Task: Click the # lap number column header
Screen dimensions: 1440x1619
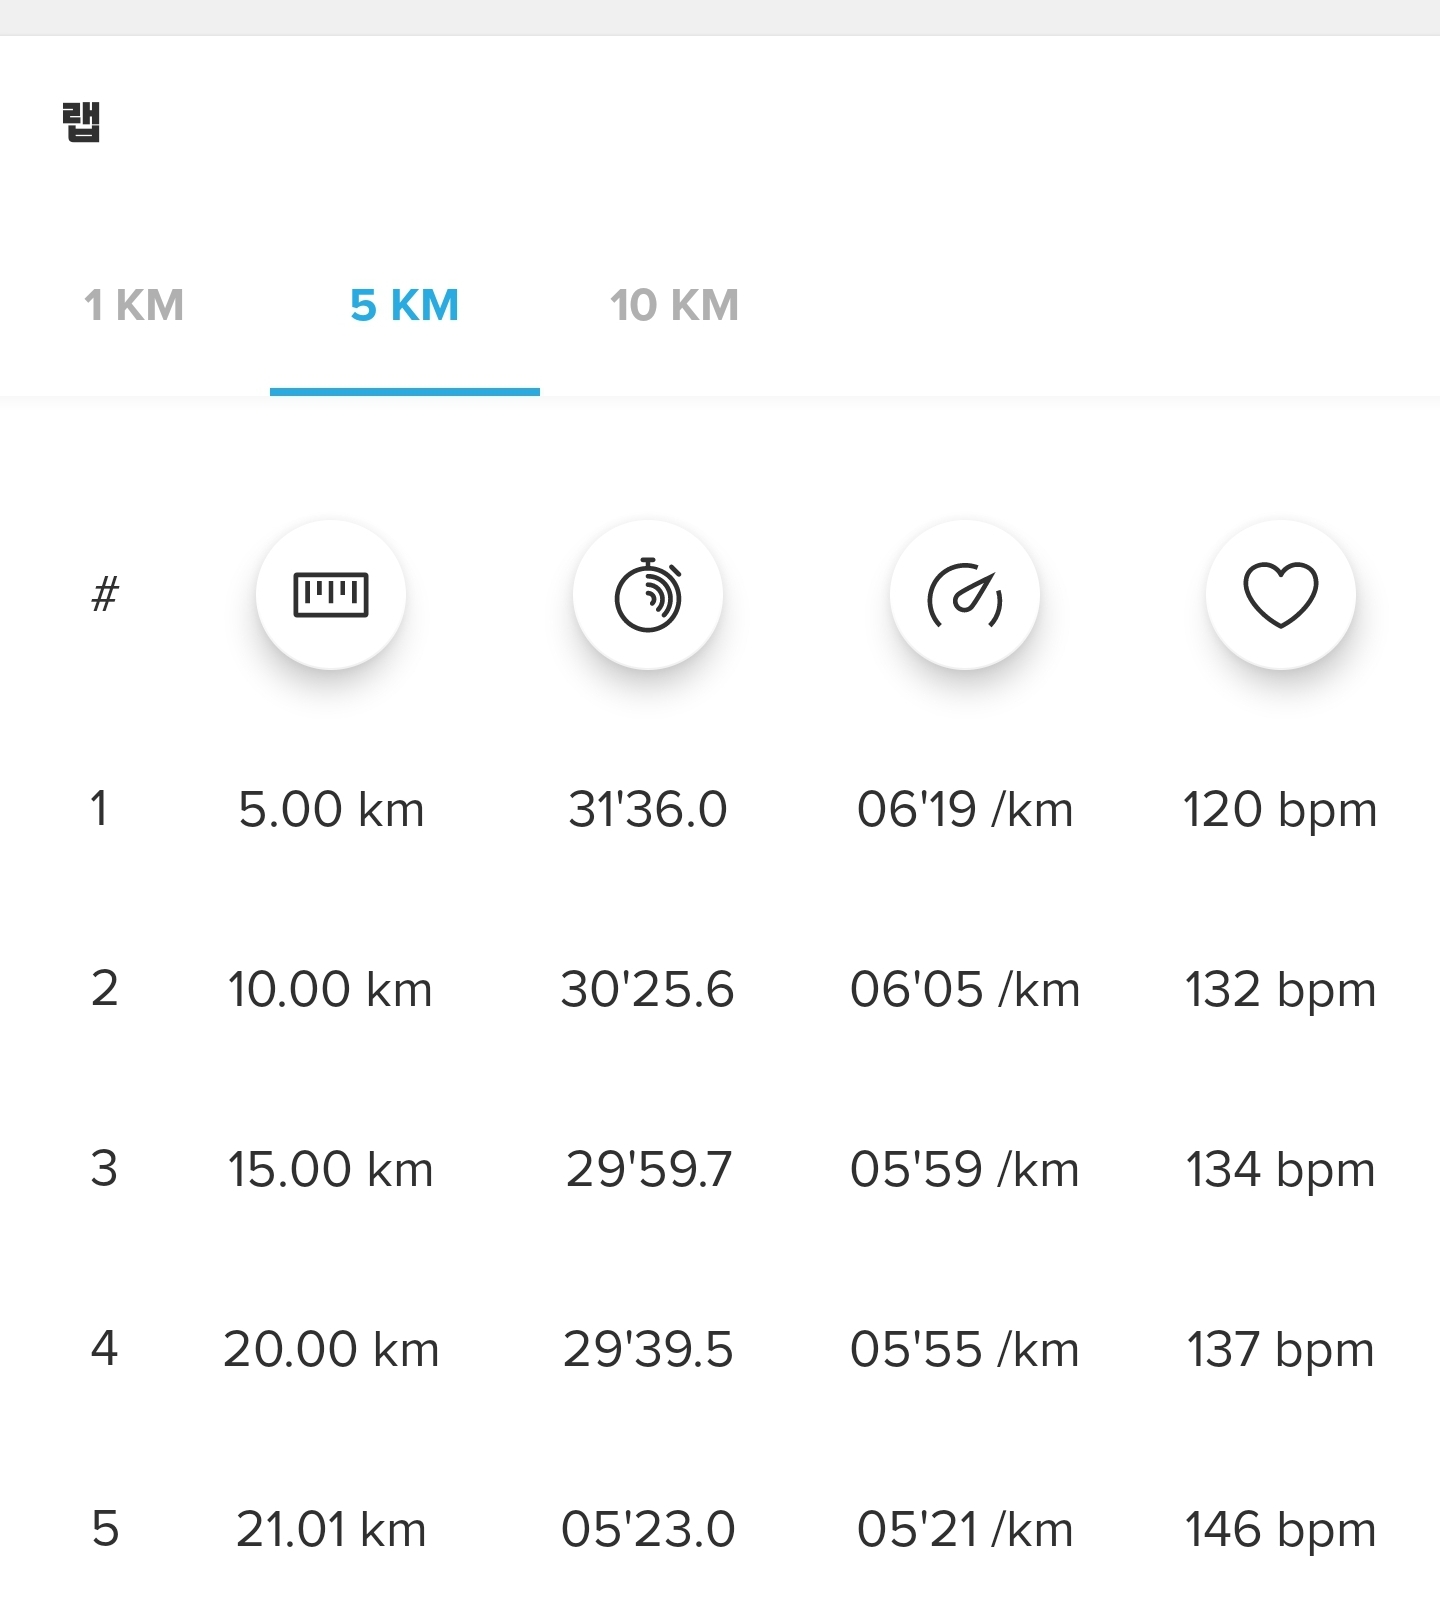Action: pyautogui.click(x=105, y=594)
